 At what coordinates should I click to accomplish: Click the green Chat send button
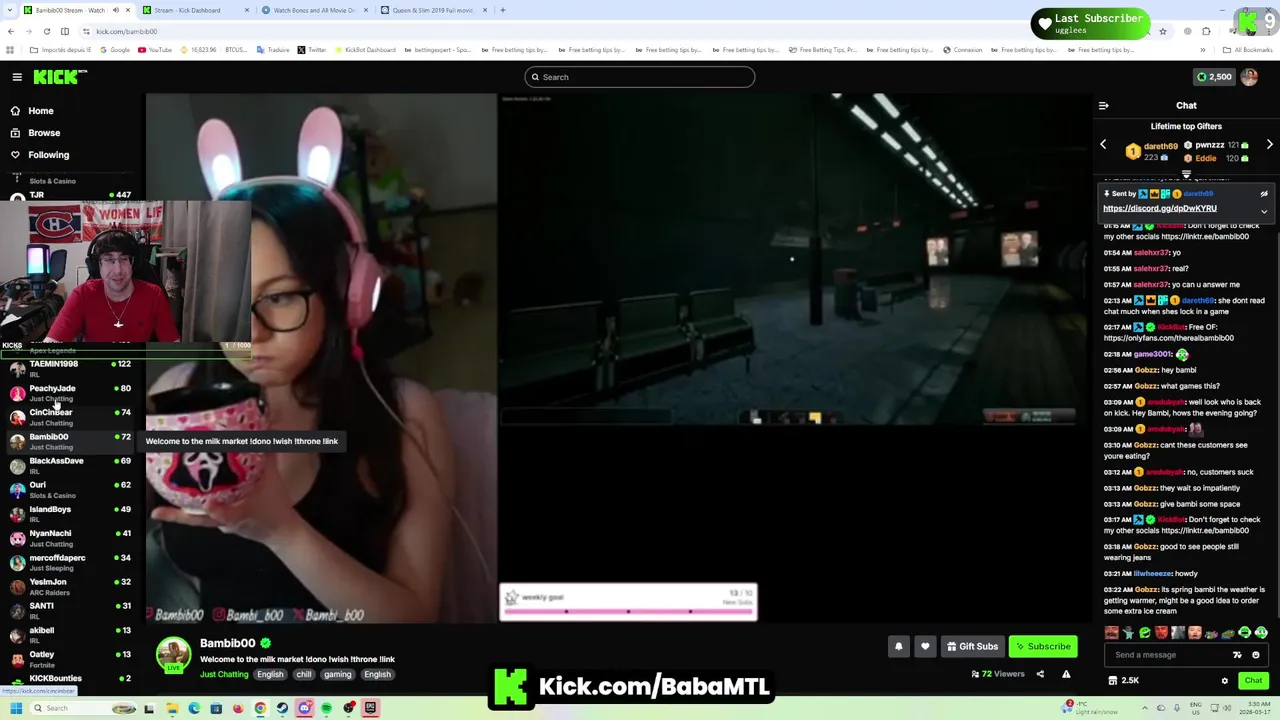tap(1253, 681)
